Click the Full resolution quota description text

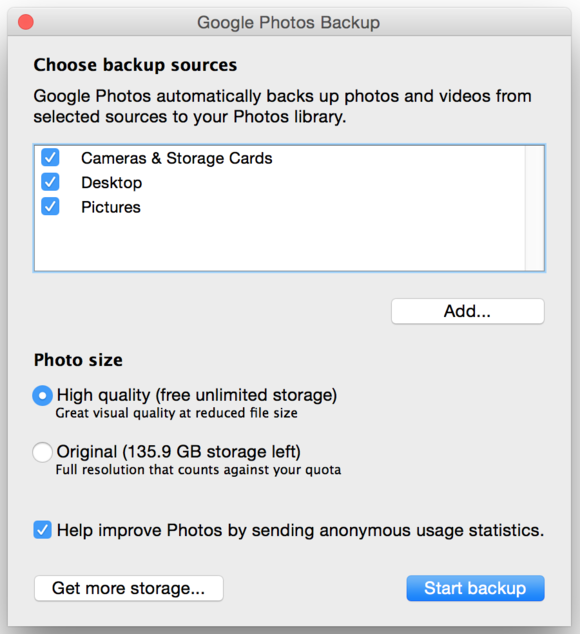198,470
